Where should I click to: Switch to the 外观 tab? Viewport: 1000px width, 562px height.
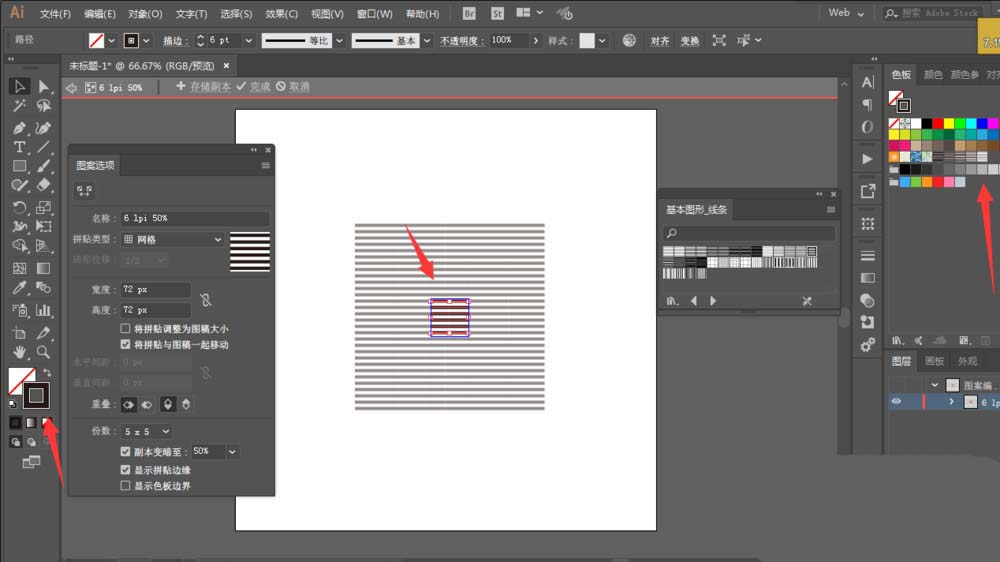coord(967,361)
